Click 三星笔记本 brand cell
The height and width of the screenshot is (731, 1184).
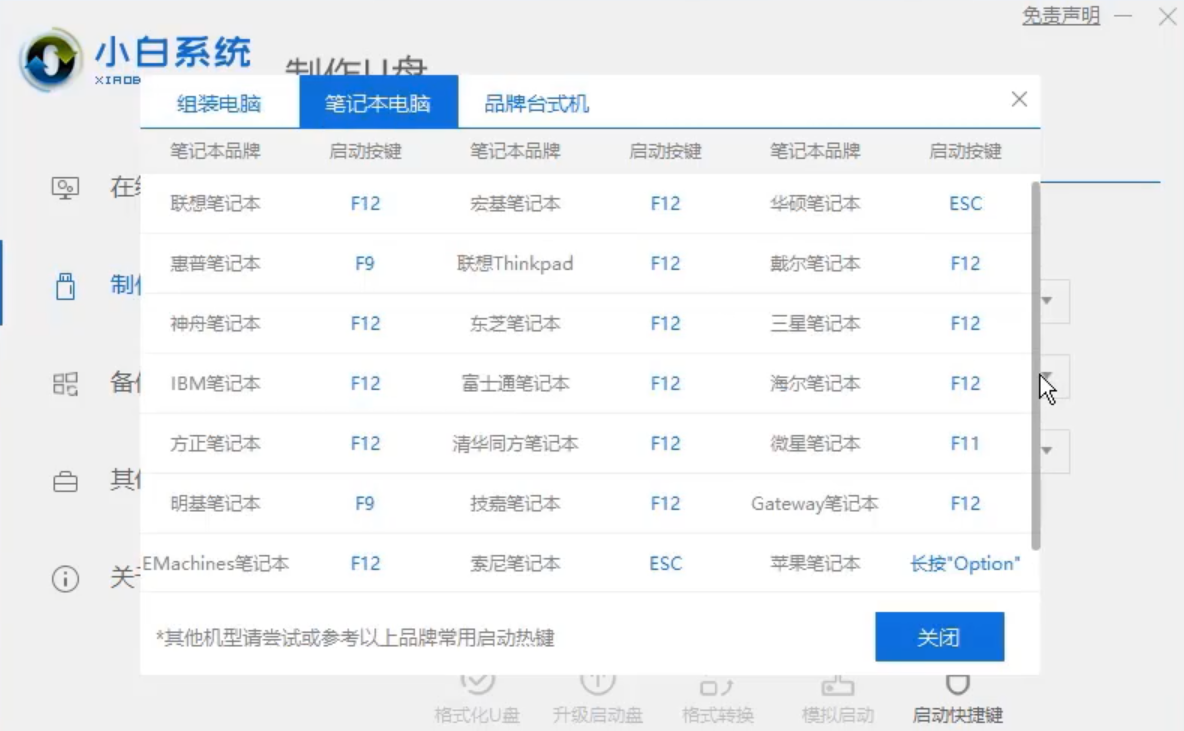coord(815,323)
